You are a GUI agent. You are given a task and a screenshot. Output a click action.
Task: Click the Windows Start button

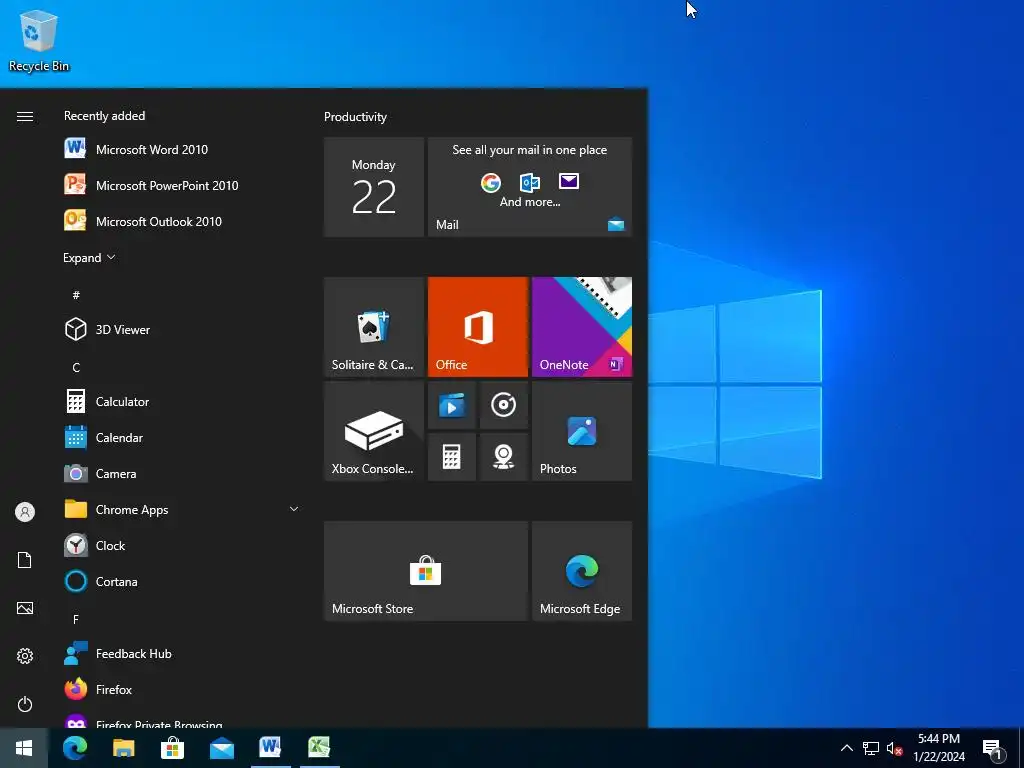click(x=24, y=748)
